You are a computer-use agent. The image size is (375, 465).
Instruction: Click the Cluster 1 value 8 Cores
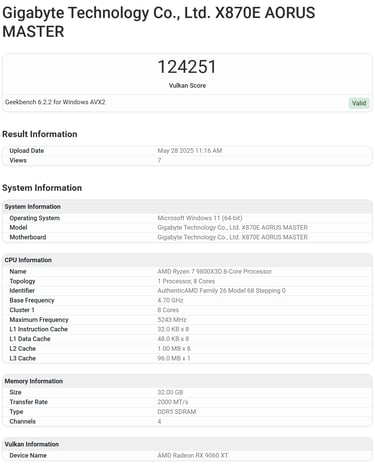click(x=168, y=310)
